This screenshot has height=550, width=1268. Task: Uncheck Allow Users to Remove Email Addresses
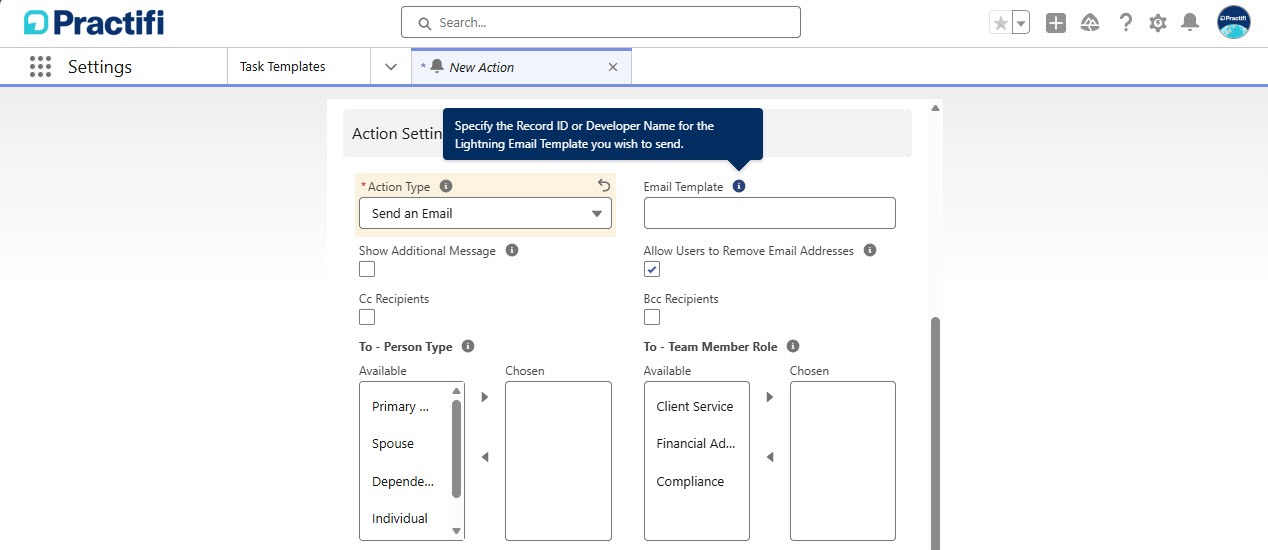click(x=652, y=269)
